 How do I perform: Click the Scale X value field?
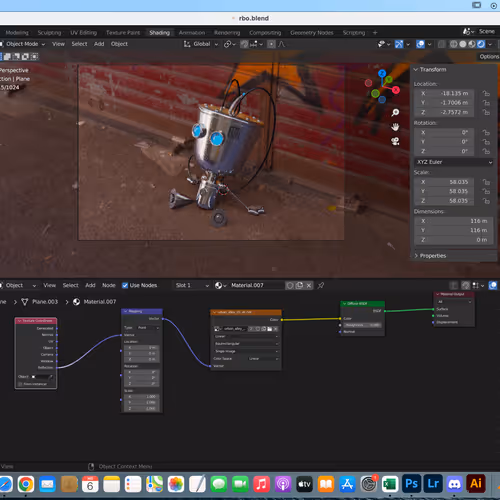tap(444, 182)
